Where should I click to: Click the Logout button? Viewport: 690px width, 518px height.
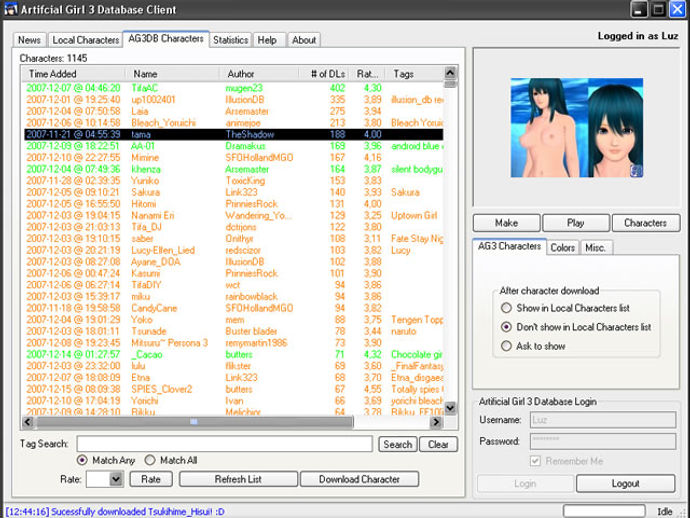click(x=625, y=483)
